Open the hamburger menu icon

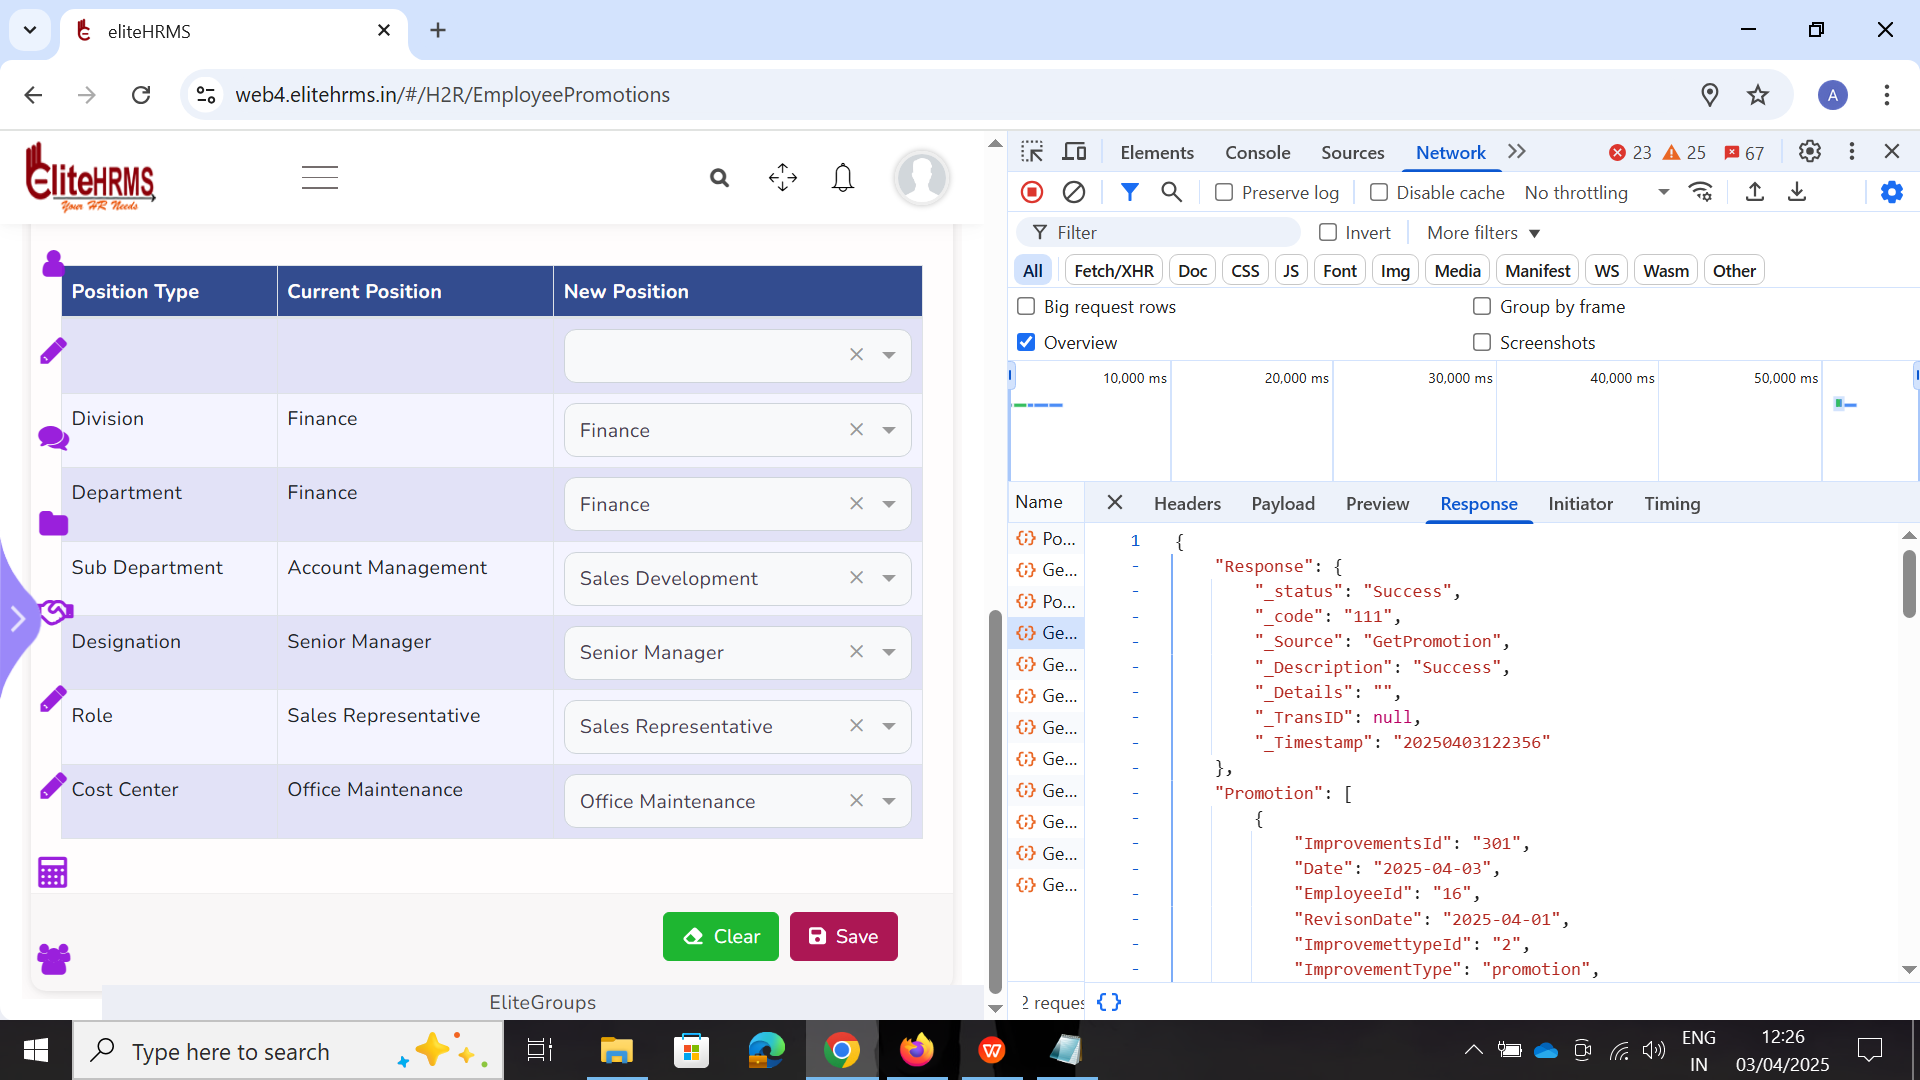point(320,178)
